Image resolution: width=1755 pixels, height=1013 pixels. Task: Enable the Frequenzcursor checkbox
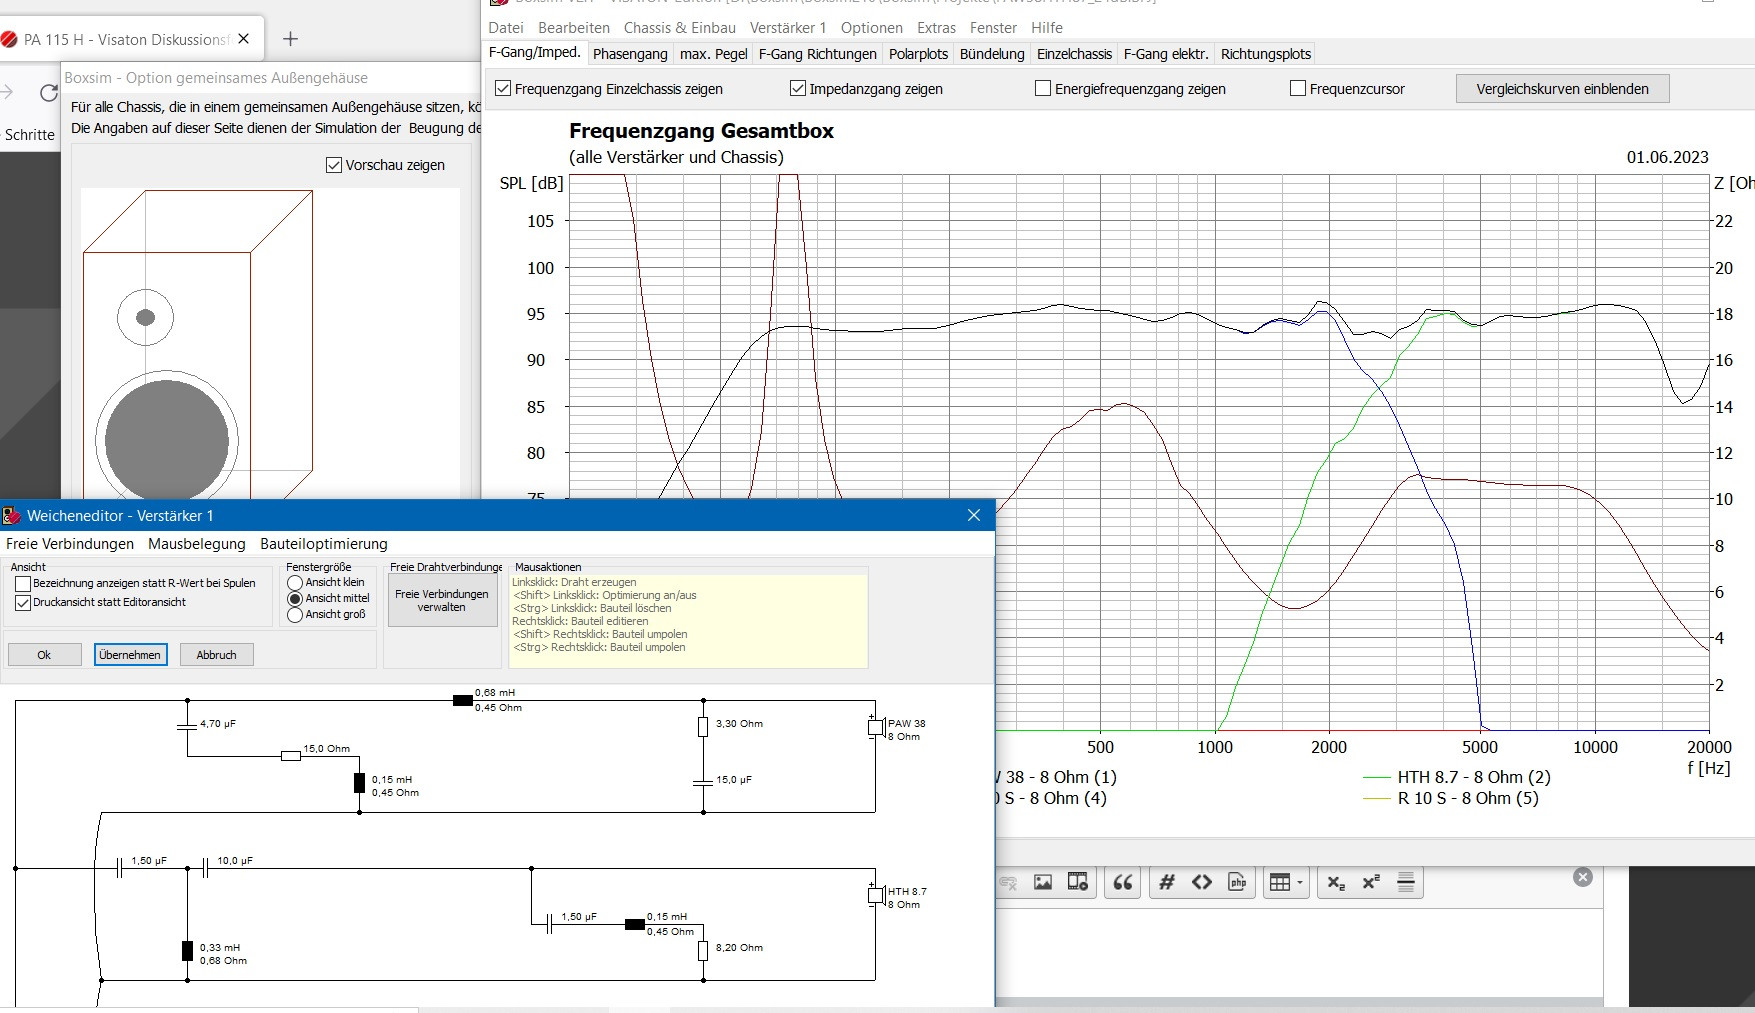1298,88
